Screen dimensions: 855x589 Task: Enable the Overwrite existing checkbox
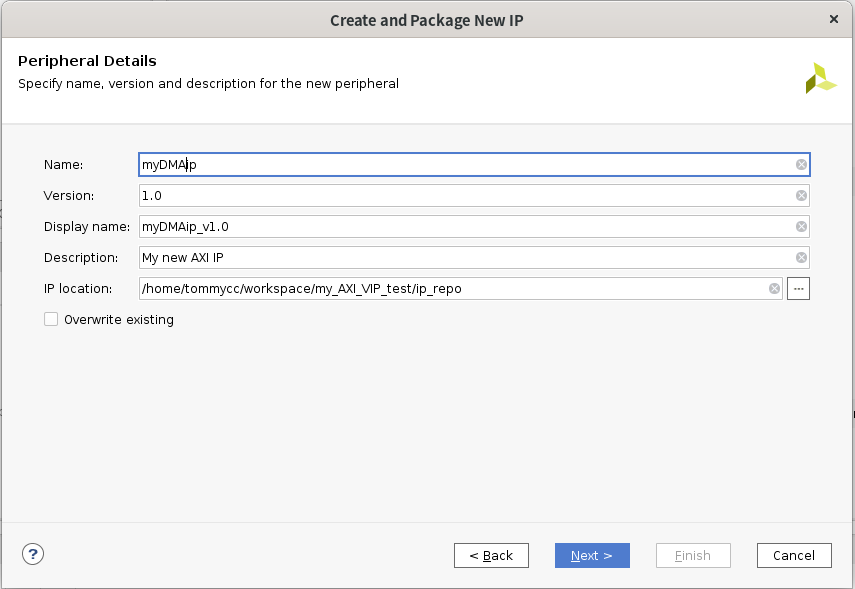click(x=51, y=320)
